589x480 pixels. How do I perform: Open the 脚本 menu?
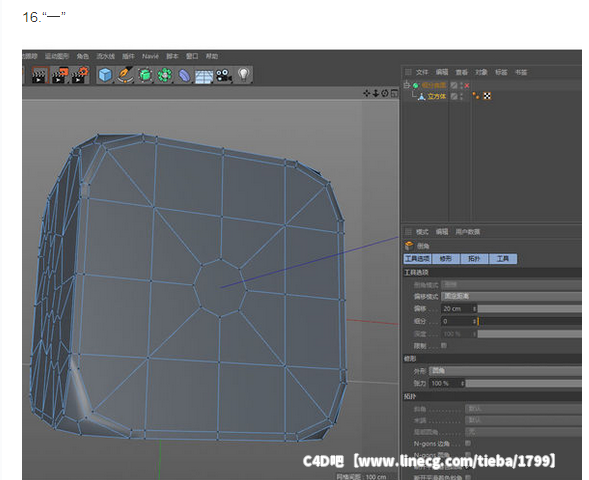[x=172, y=56]
